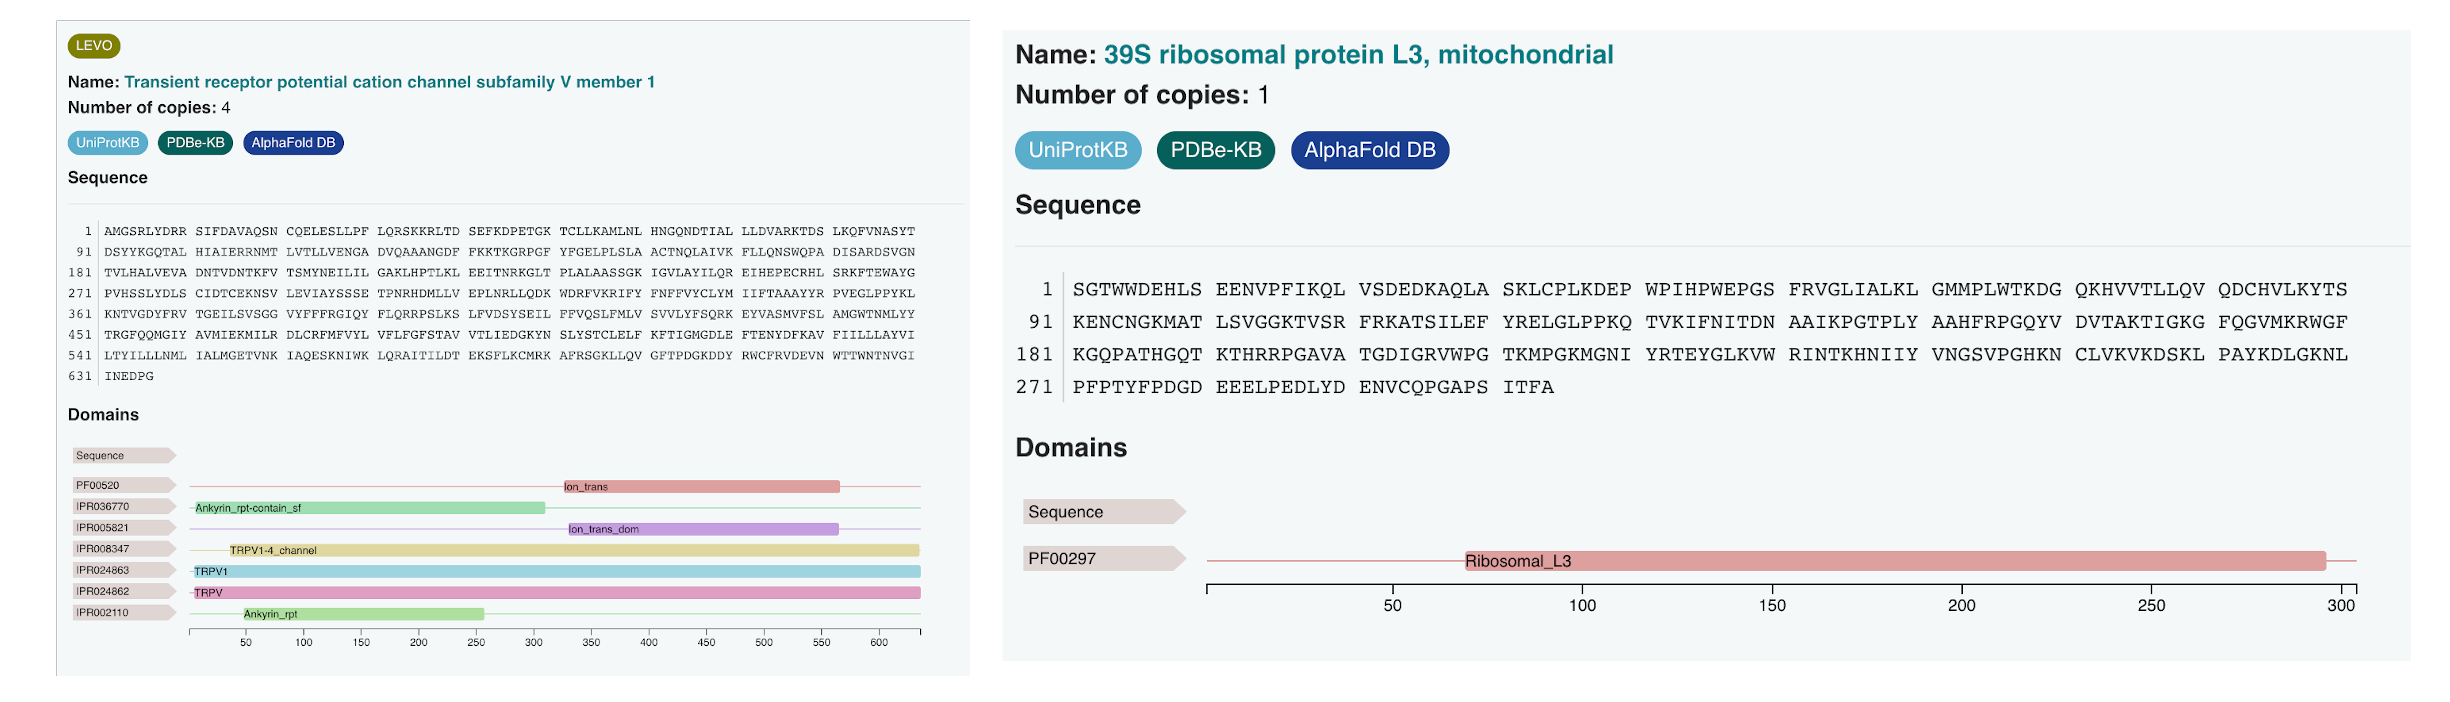Select the Ankyrin_rpt-contain_sf domain bar
Screen dimensions: 2450x702
369,508
